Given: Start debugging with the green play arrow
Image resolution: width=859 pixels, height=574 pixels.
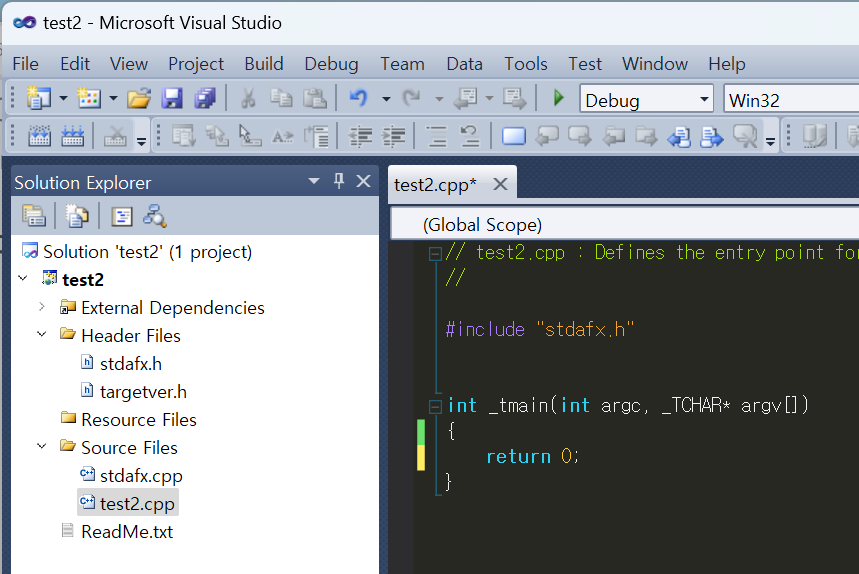Looking at the screenshot, I should click(558, 99).
